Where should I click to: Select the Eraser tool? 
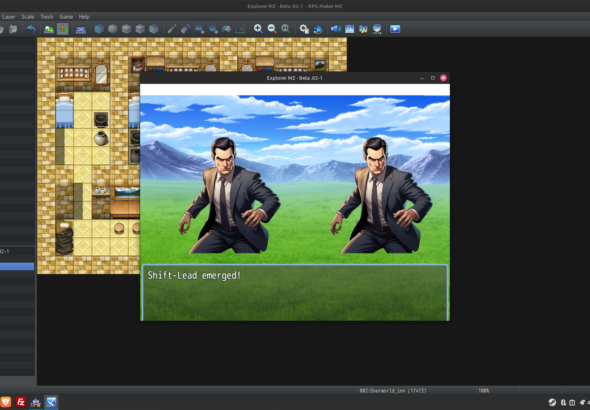pos(185,29)
